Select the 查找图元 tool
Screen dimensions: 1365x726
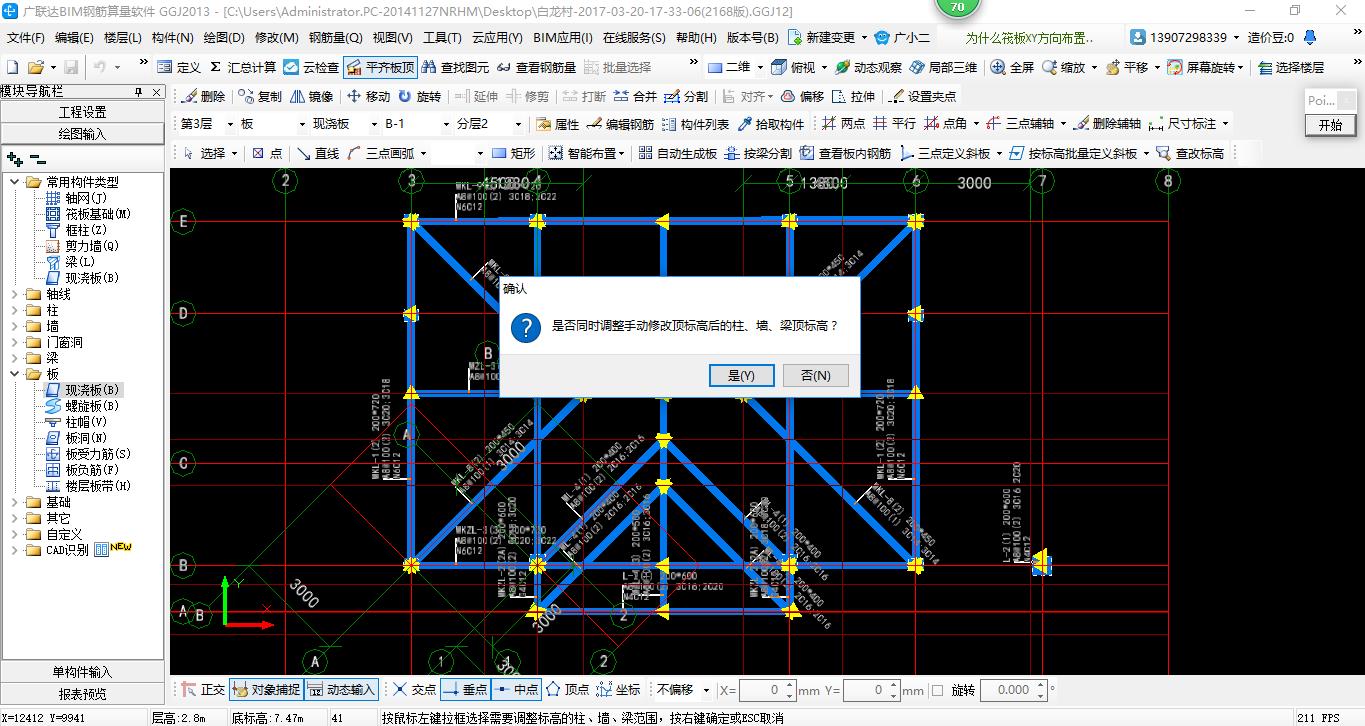pyautogui.click(x=456, y=67)
